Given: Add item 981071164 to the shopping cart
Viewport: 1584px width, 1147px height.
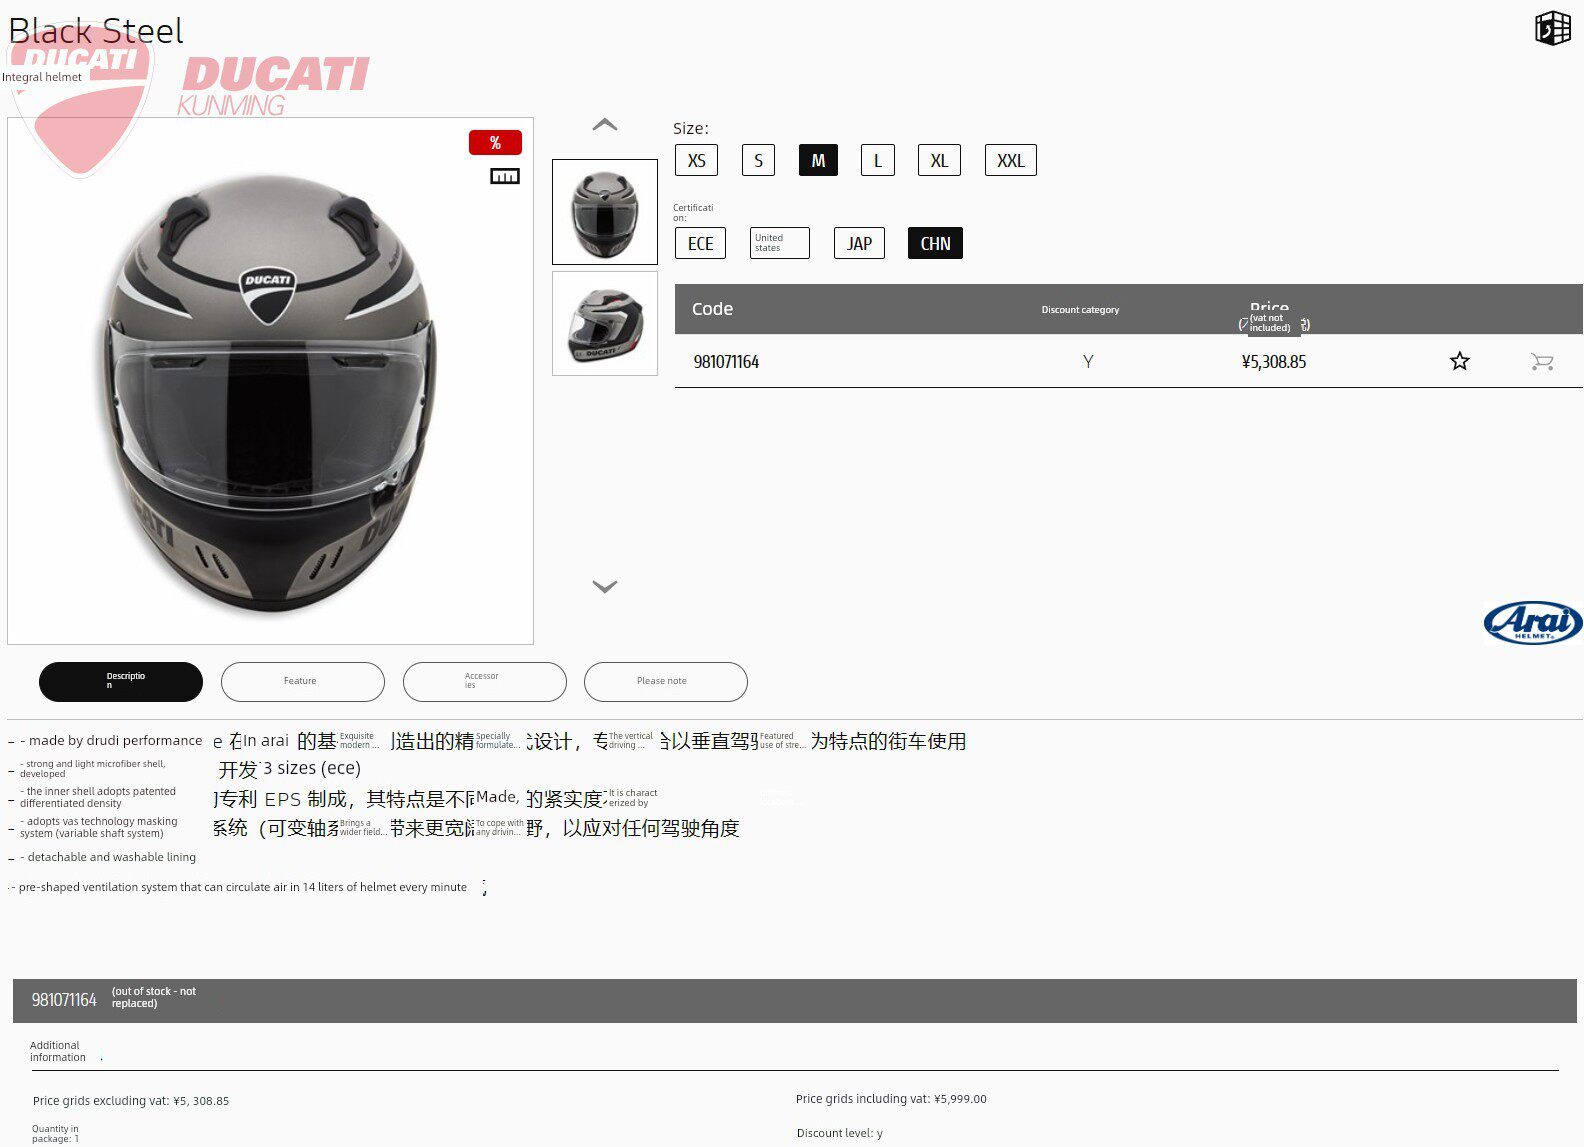Looking at the screenshot, I should pyautogui.click(x=1542, y=362).
